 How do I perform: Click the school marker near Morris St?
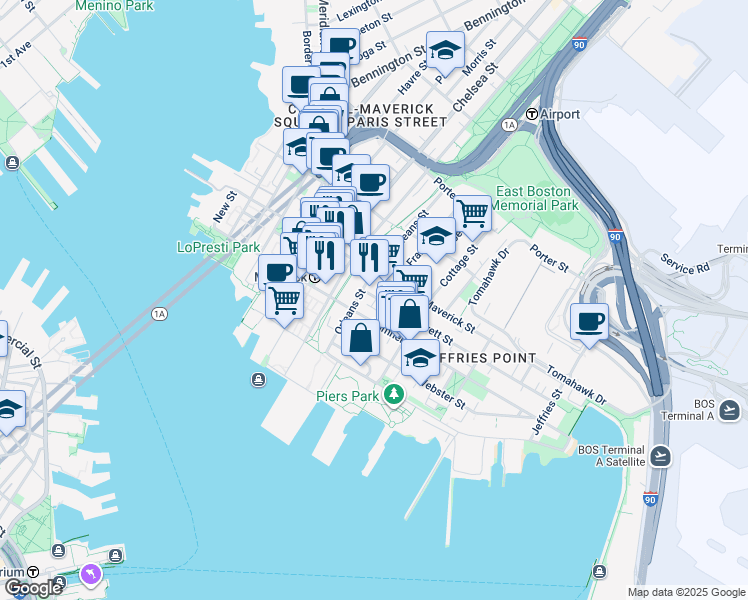445,52
